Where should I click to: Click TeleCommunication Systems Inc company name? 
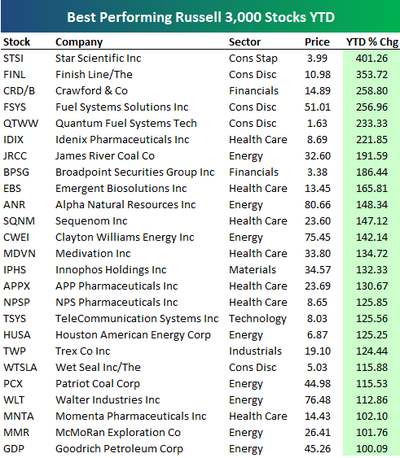(137, 319)
